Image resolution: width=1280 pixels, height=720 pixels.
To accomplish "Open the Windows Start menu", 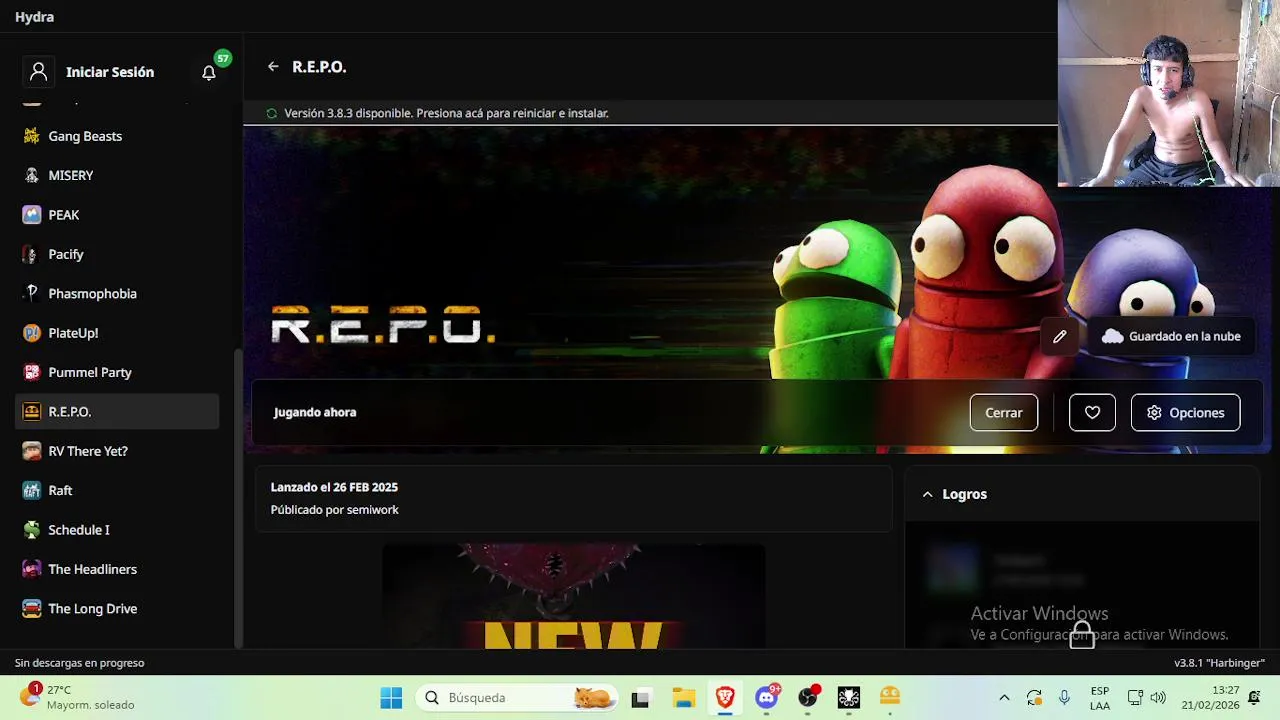I will (391, 697).
